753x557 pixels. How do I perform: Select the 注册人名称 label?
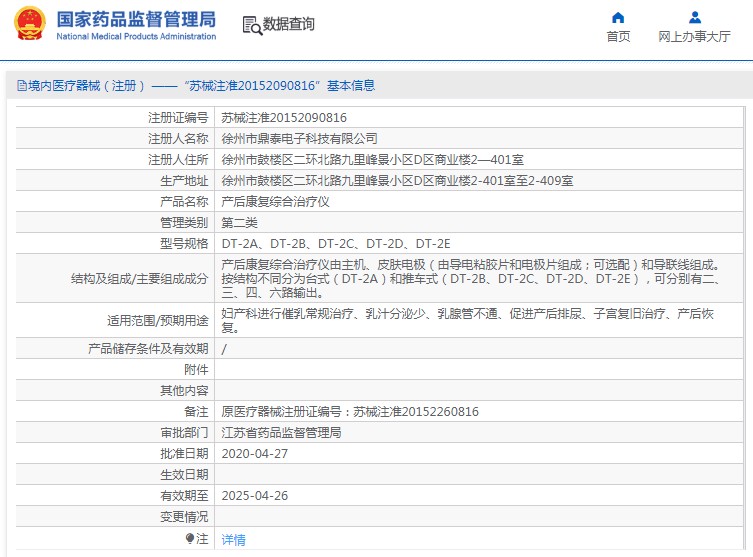pyautogui.click(x=178, y=139)
